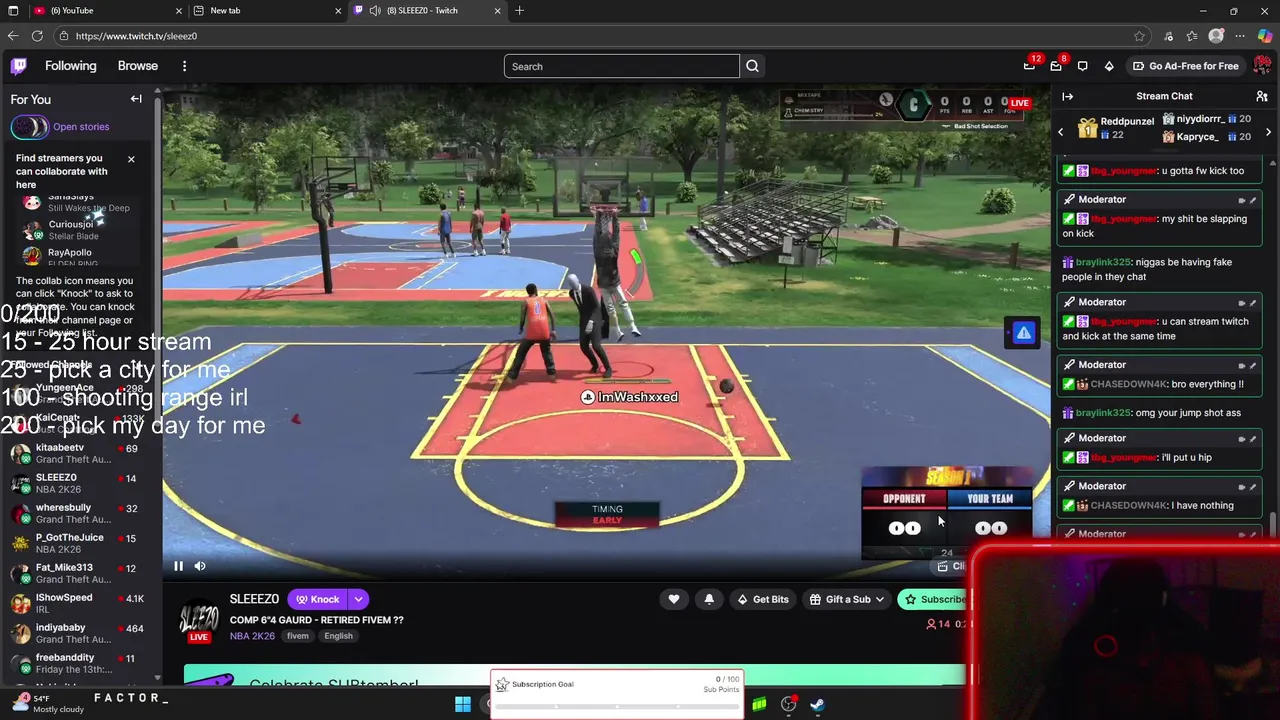Viewport: 1280px width, 720px height.
Task: Open the Copilot icon in the browser
Action: (x=1265, y=36)
